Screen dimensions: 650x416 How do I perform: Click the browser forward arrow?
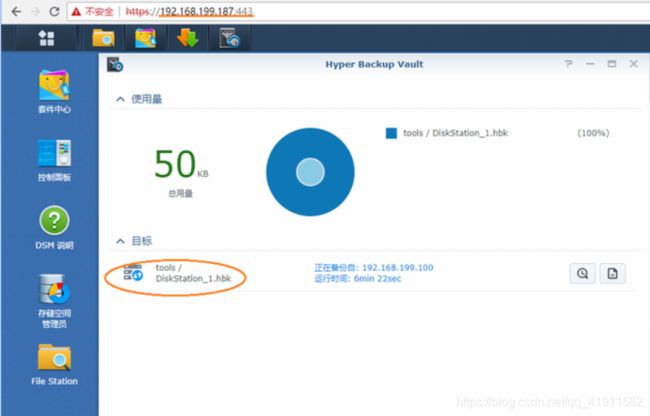36,11
